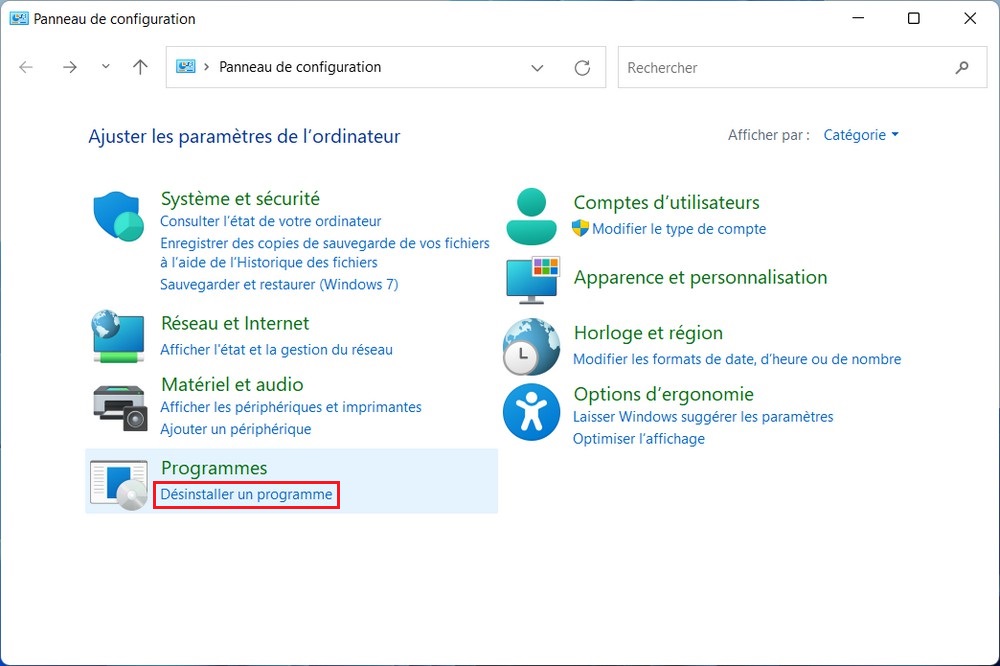The width and height of the screenshot is (1000, 666).
Task: Open the Comptes d'utilisateurs category
Action: pyautogui.click(x=666, y=202)
